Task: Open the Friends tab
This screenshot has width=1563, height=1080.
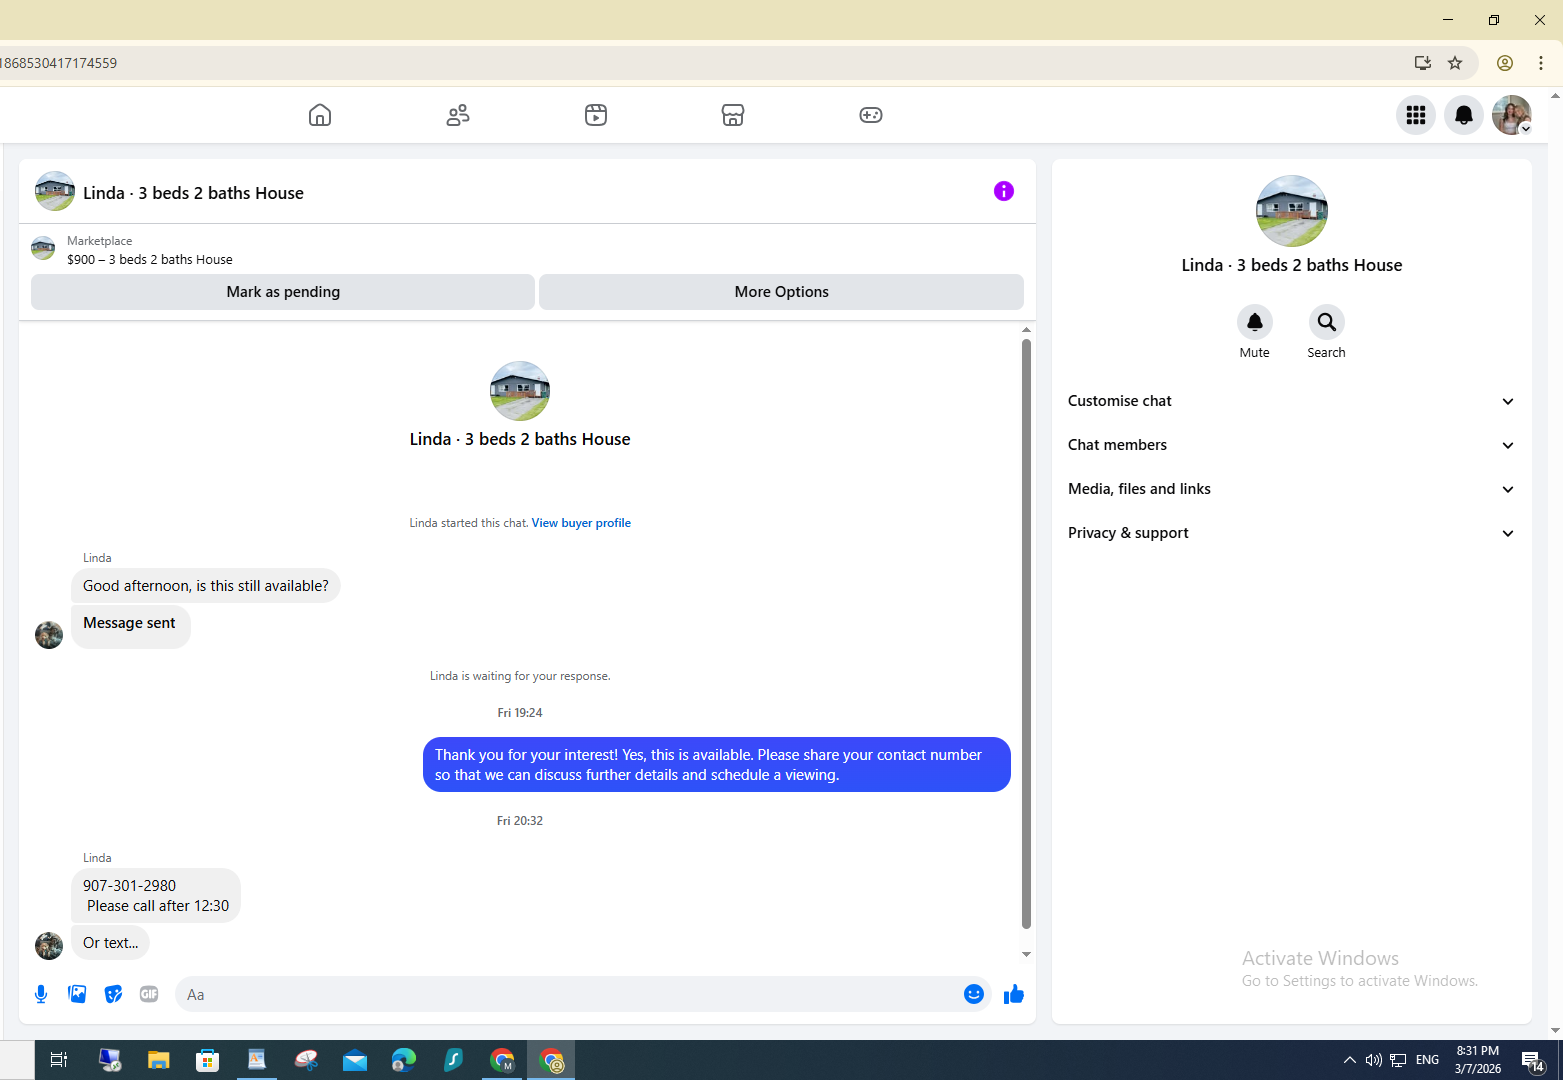Action: [458, 115]
